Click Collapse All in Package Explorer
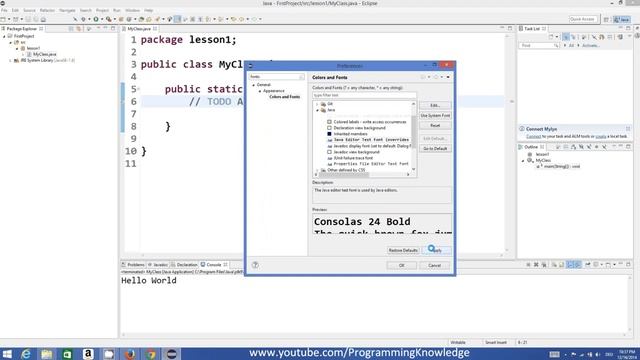Viewport: 640px width, 360px height. tap(71, 29)
